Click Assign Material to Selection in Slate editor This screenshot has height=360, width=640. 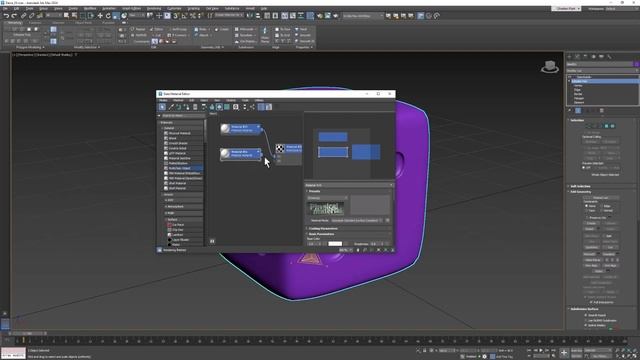pyautogui.click(x=187, y=107)
